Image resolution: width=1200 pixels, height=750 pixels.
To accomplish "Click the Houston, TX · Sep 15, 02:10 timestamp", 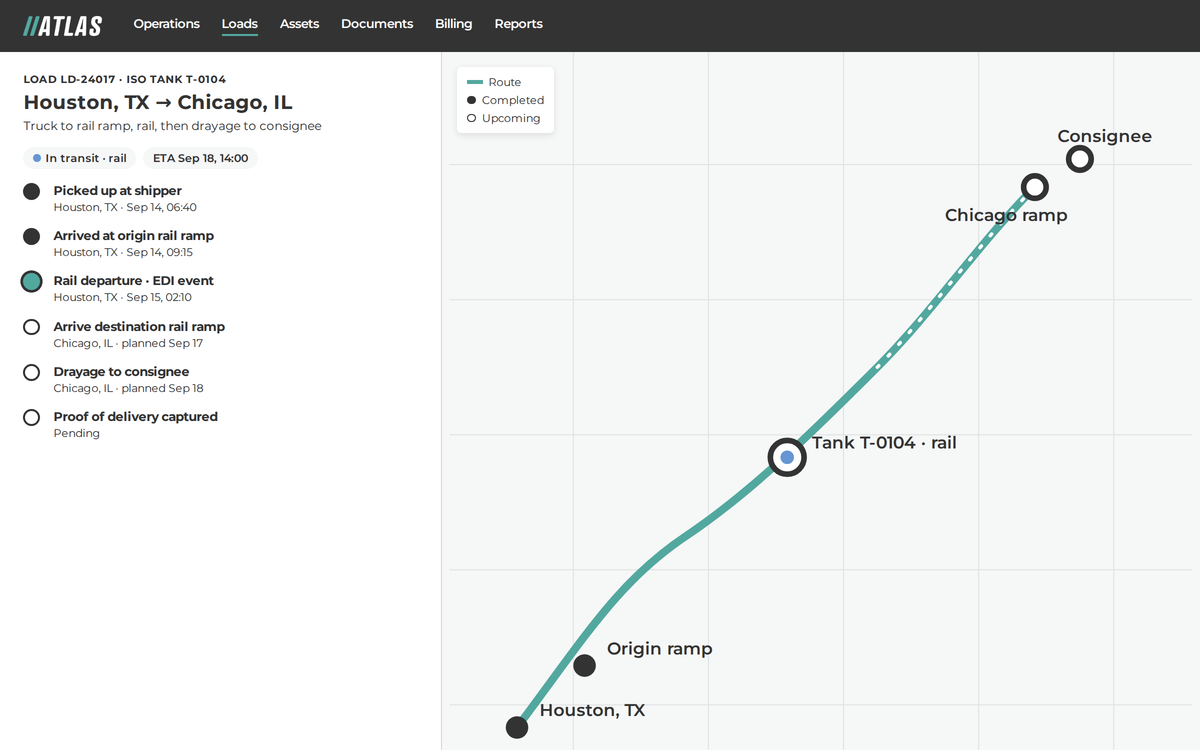I will 123,298.
